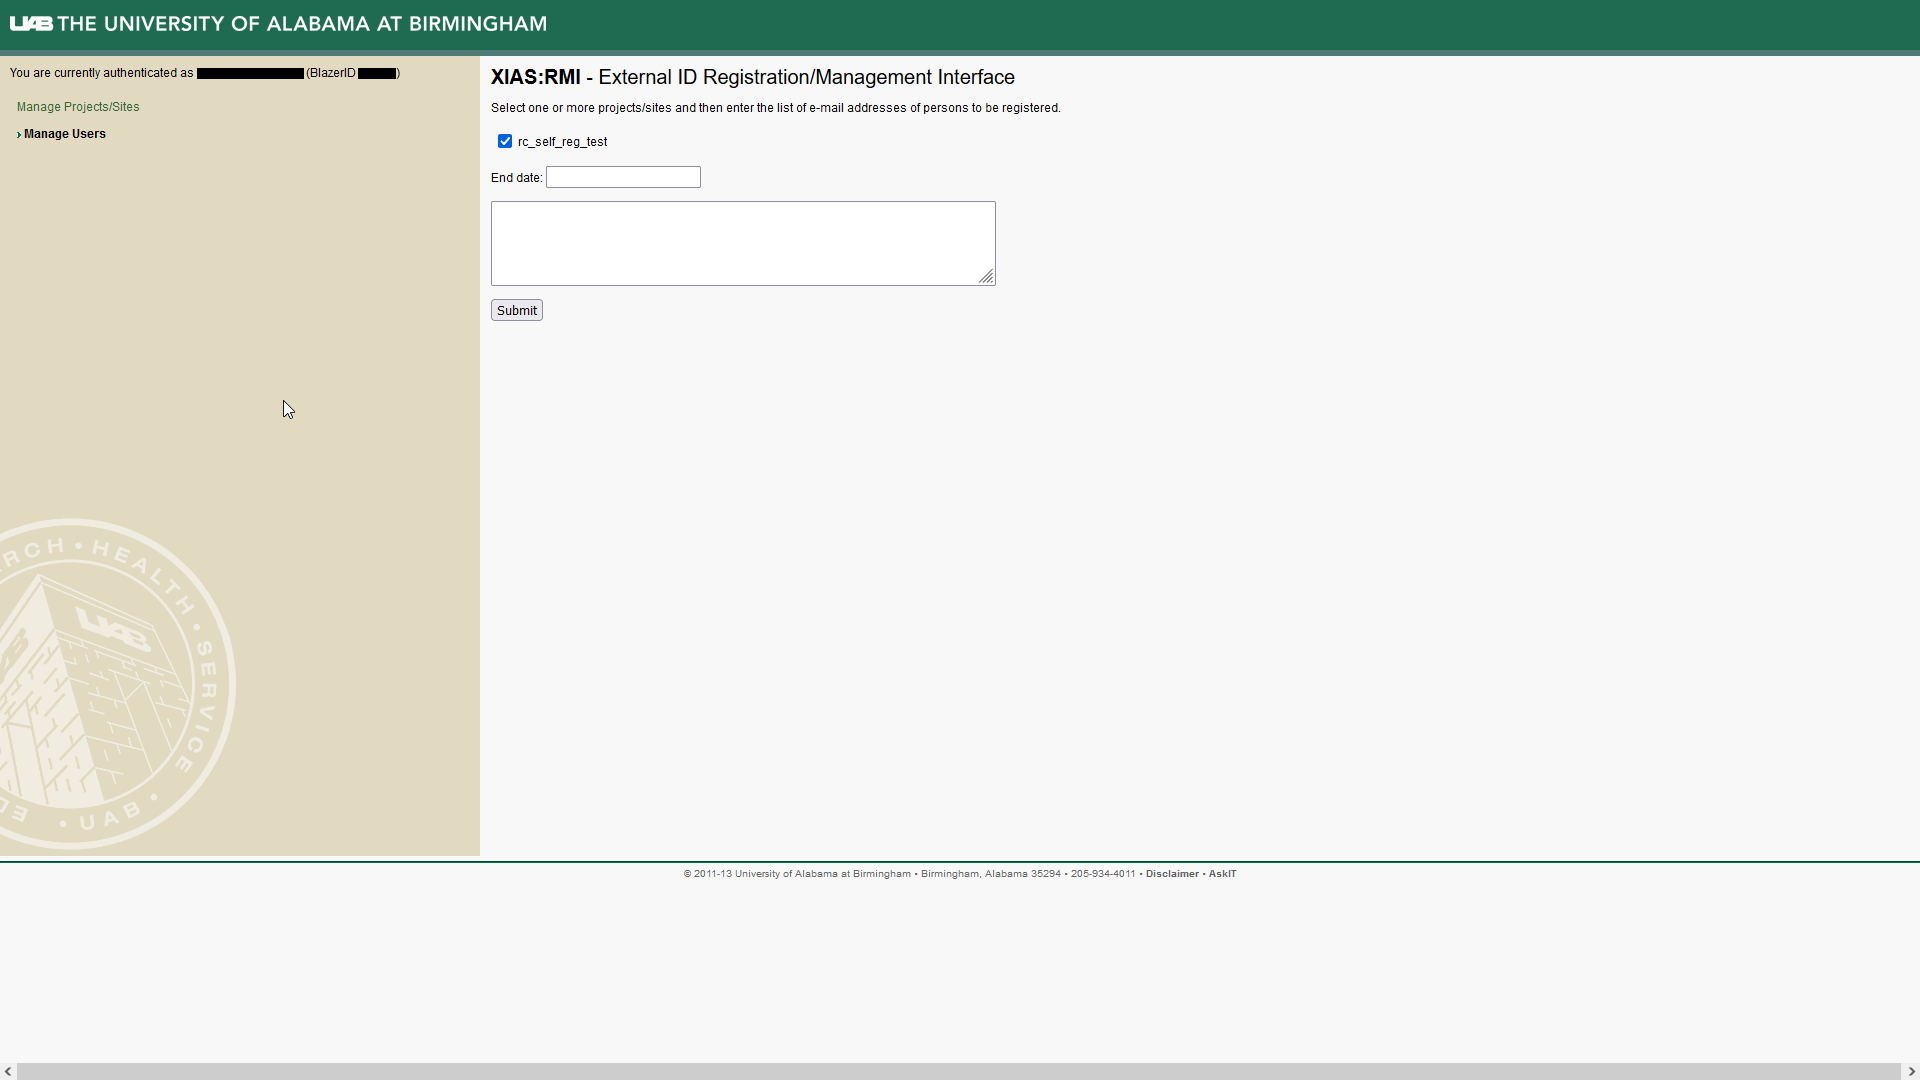Click the horizontal scrollbar track
Screen dimensions: 1920x1080
tap(959, 1072)
